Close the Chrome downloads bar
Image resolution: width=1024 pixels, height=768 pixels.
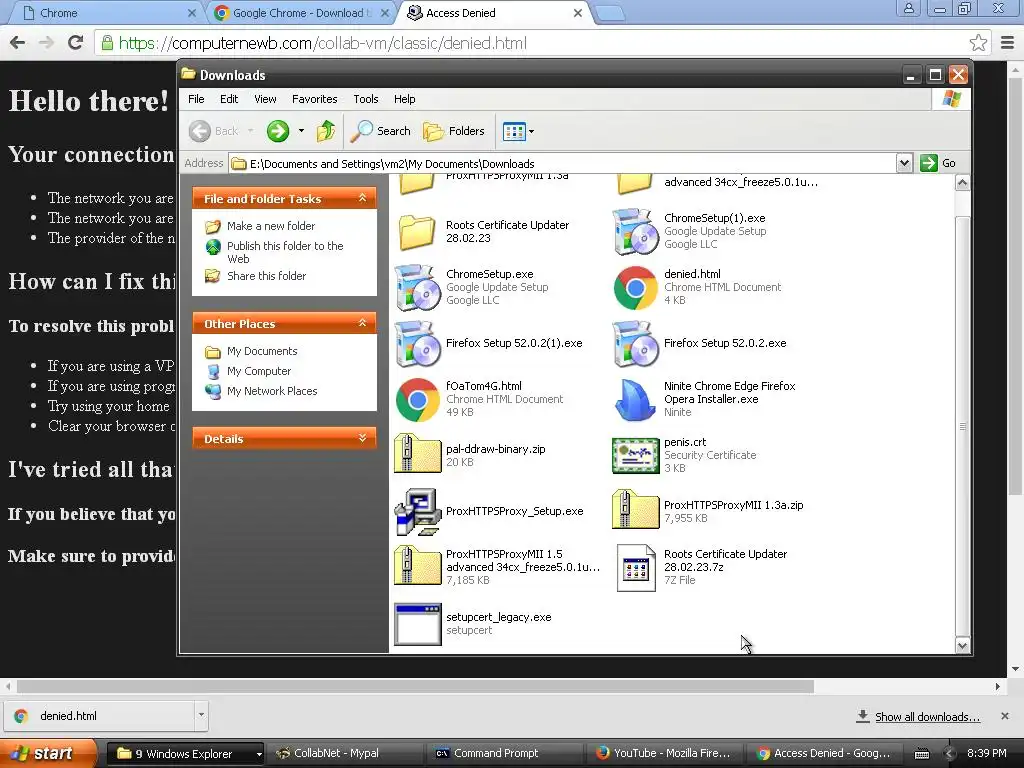pyautogui.click(x=1005, y=716)
